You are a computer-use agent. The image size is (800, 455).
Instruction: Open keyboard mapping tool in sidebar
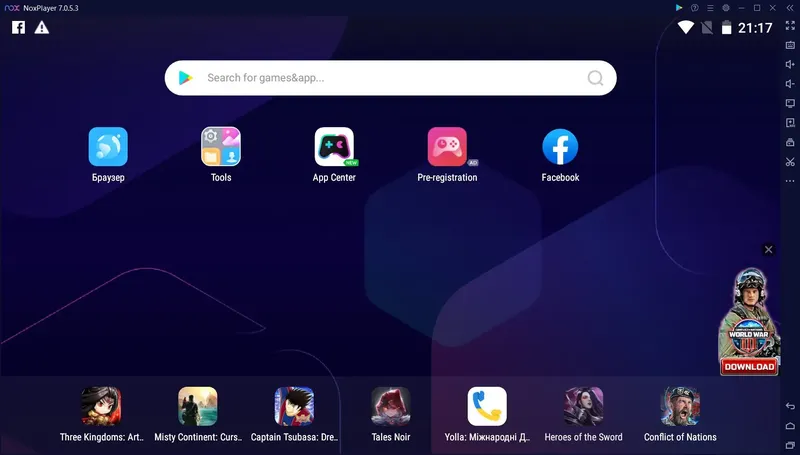790,45
